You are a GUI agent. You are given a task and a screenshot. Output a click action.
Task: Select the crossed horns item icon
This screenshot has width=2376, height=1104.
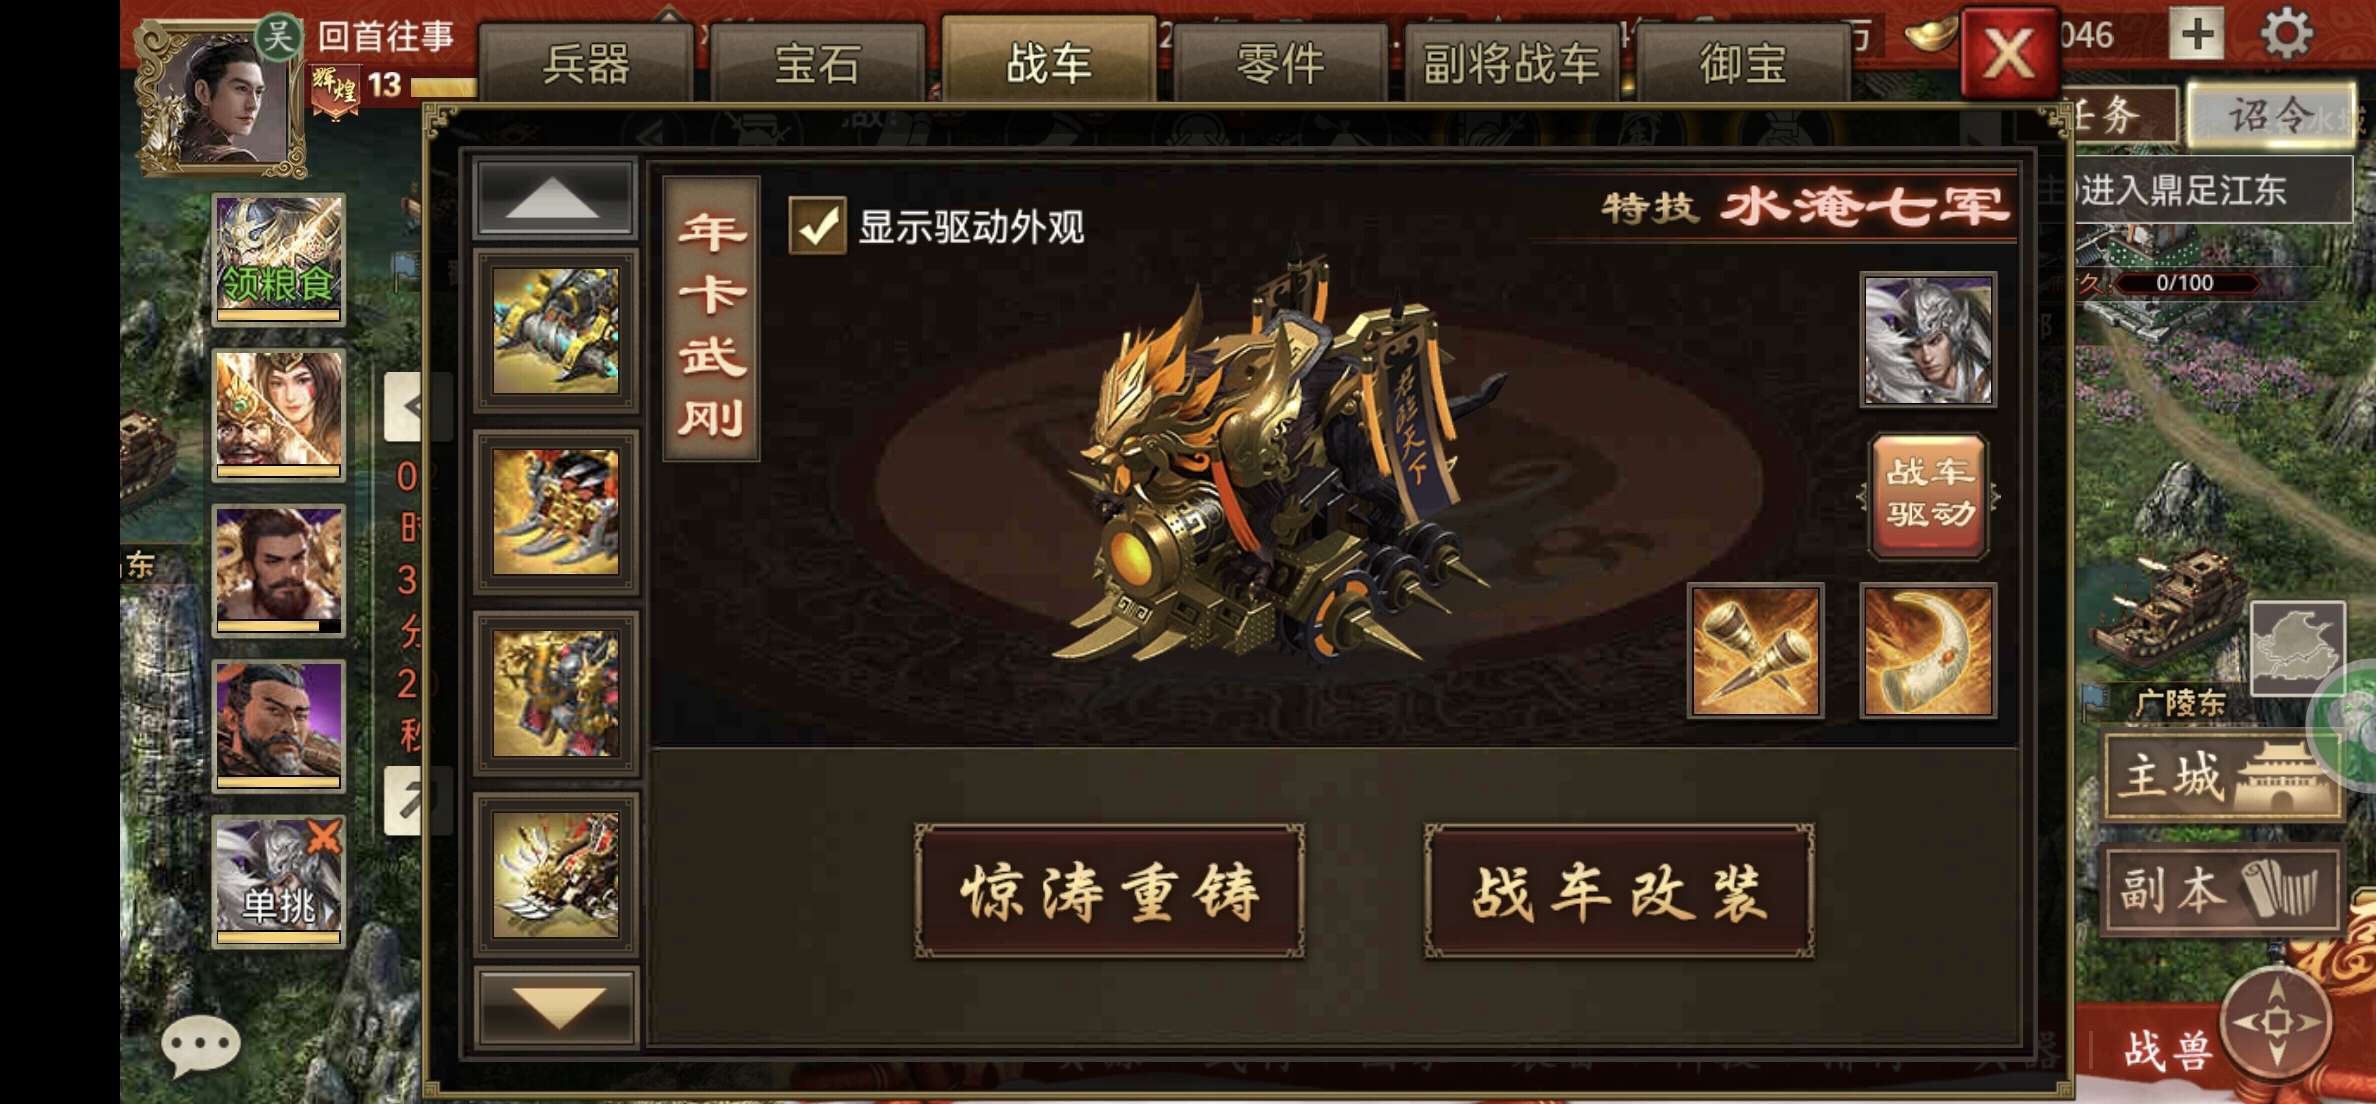1756,651
